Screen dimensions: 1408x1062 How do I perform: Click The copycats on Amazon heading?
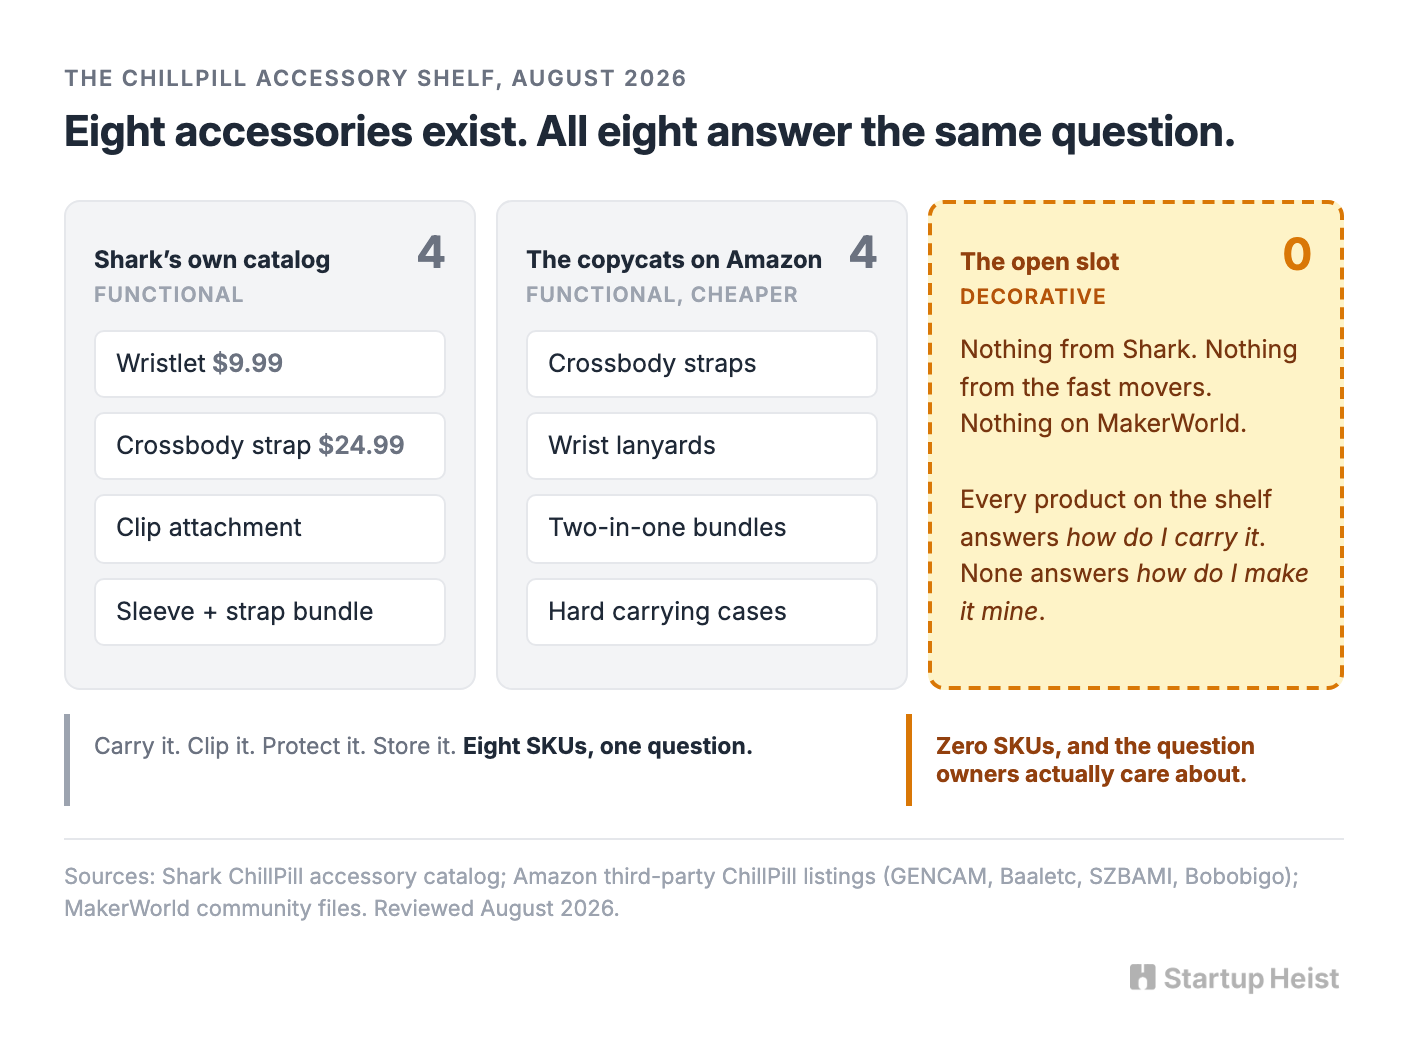click(x=674, y=260)
